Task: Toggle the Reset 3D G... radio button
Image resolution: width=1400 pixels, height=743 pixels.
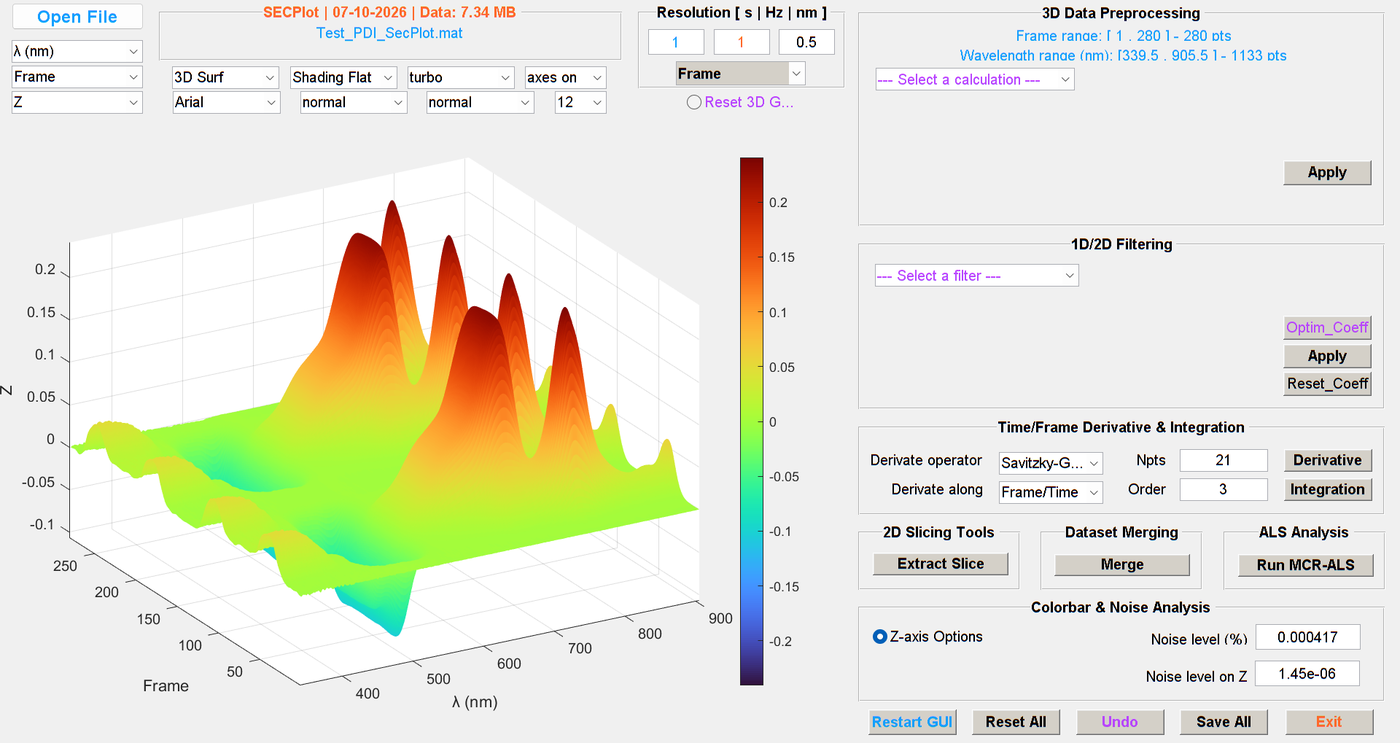Action: click(x=694, y=102)
